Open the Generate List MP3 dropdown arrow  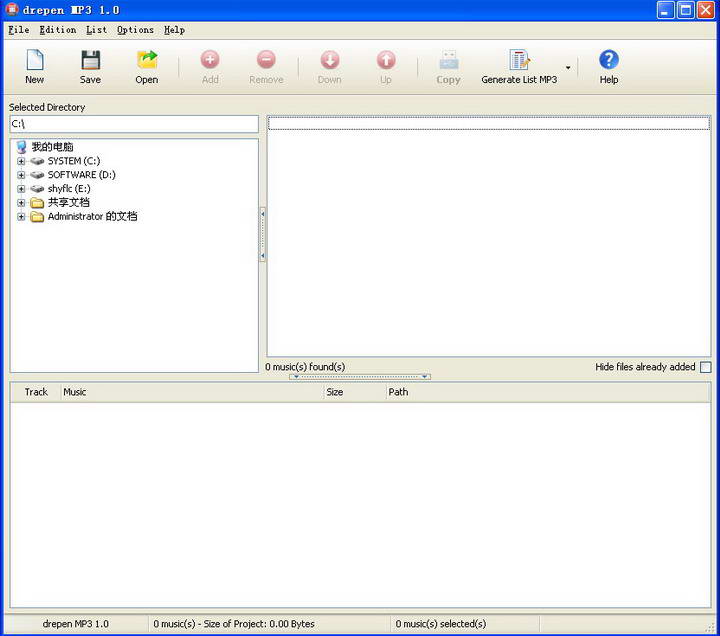[x=568, y=68]
